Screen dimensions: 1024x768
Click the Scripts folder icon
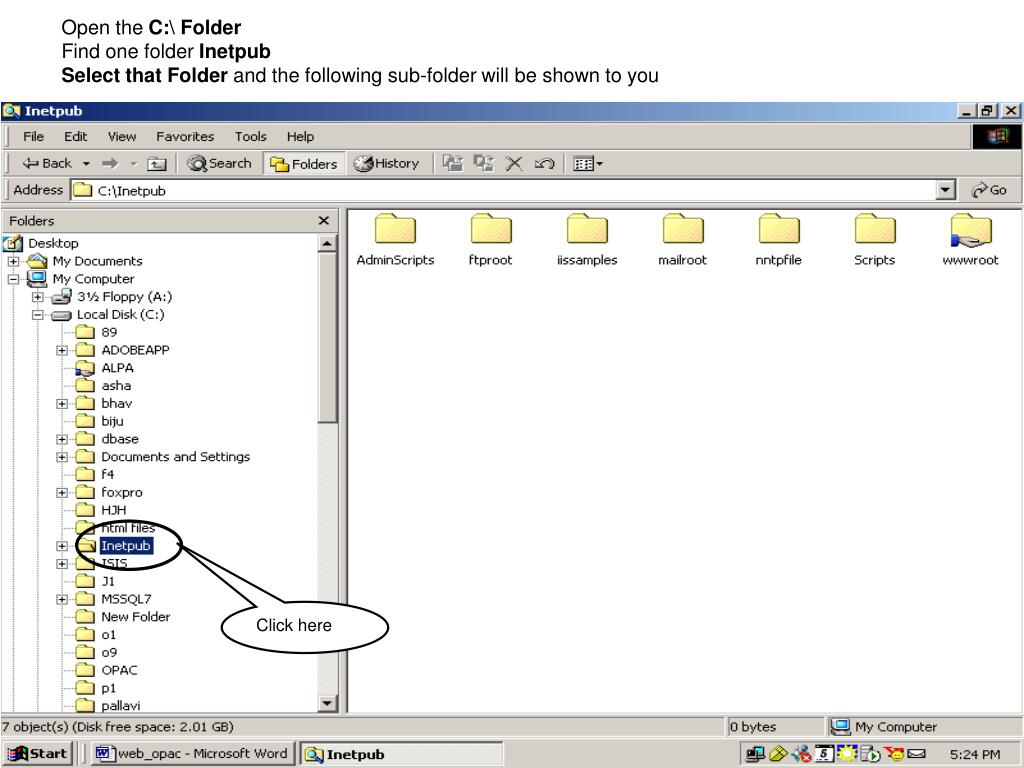[874, 230]
